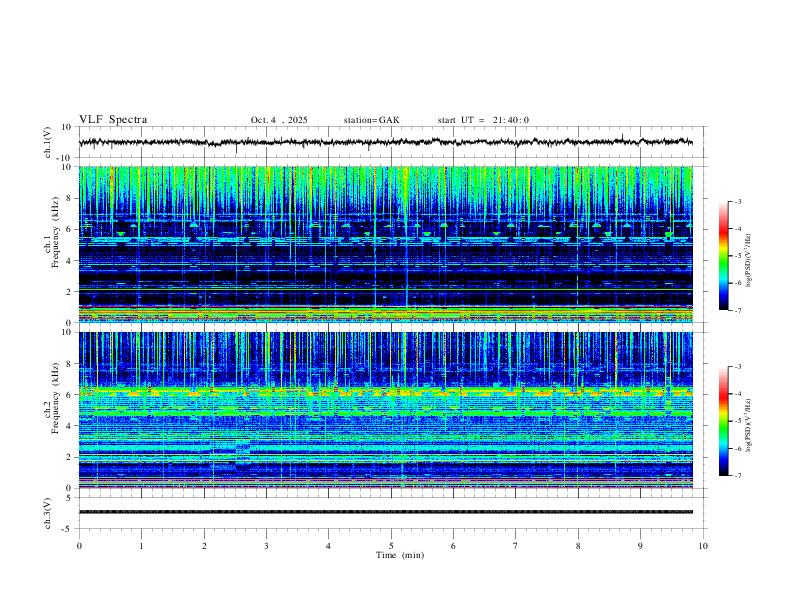Click the "5" tick on the ch.3(V) axis
792x612 pixels.
tap(70, 497)
